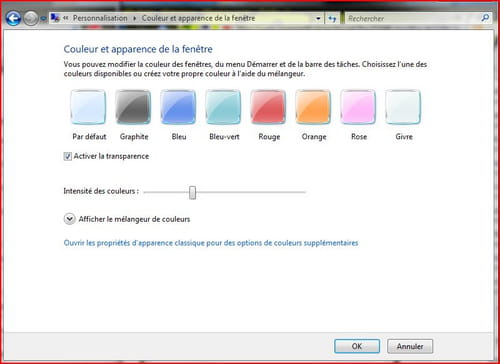The height and width of the screenshot is (364, 500).
Task: Choose the Bleu window color
Action: [x=178, y=107]
